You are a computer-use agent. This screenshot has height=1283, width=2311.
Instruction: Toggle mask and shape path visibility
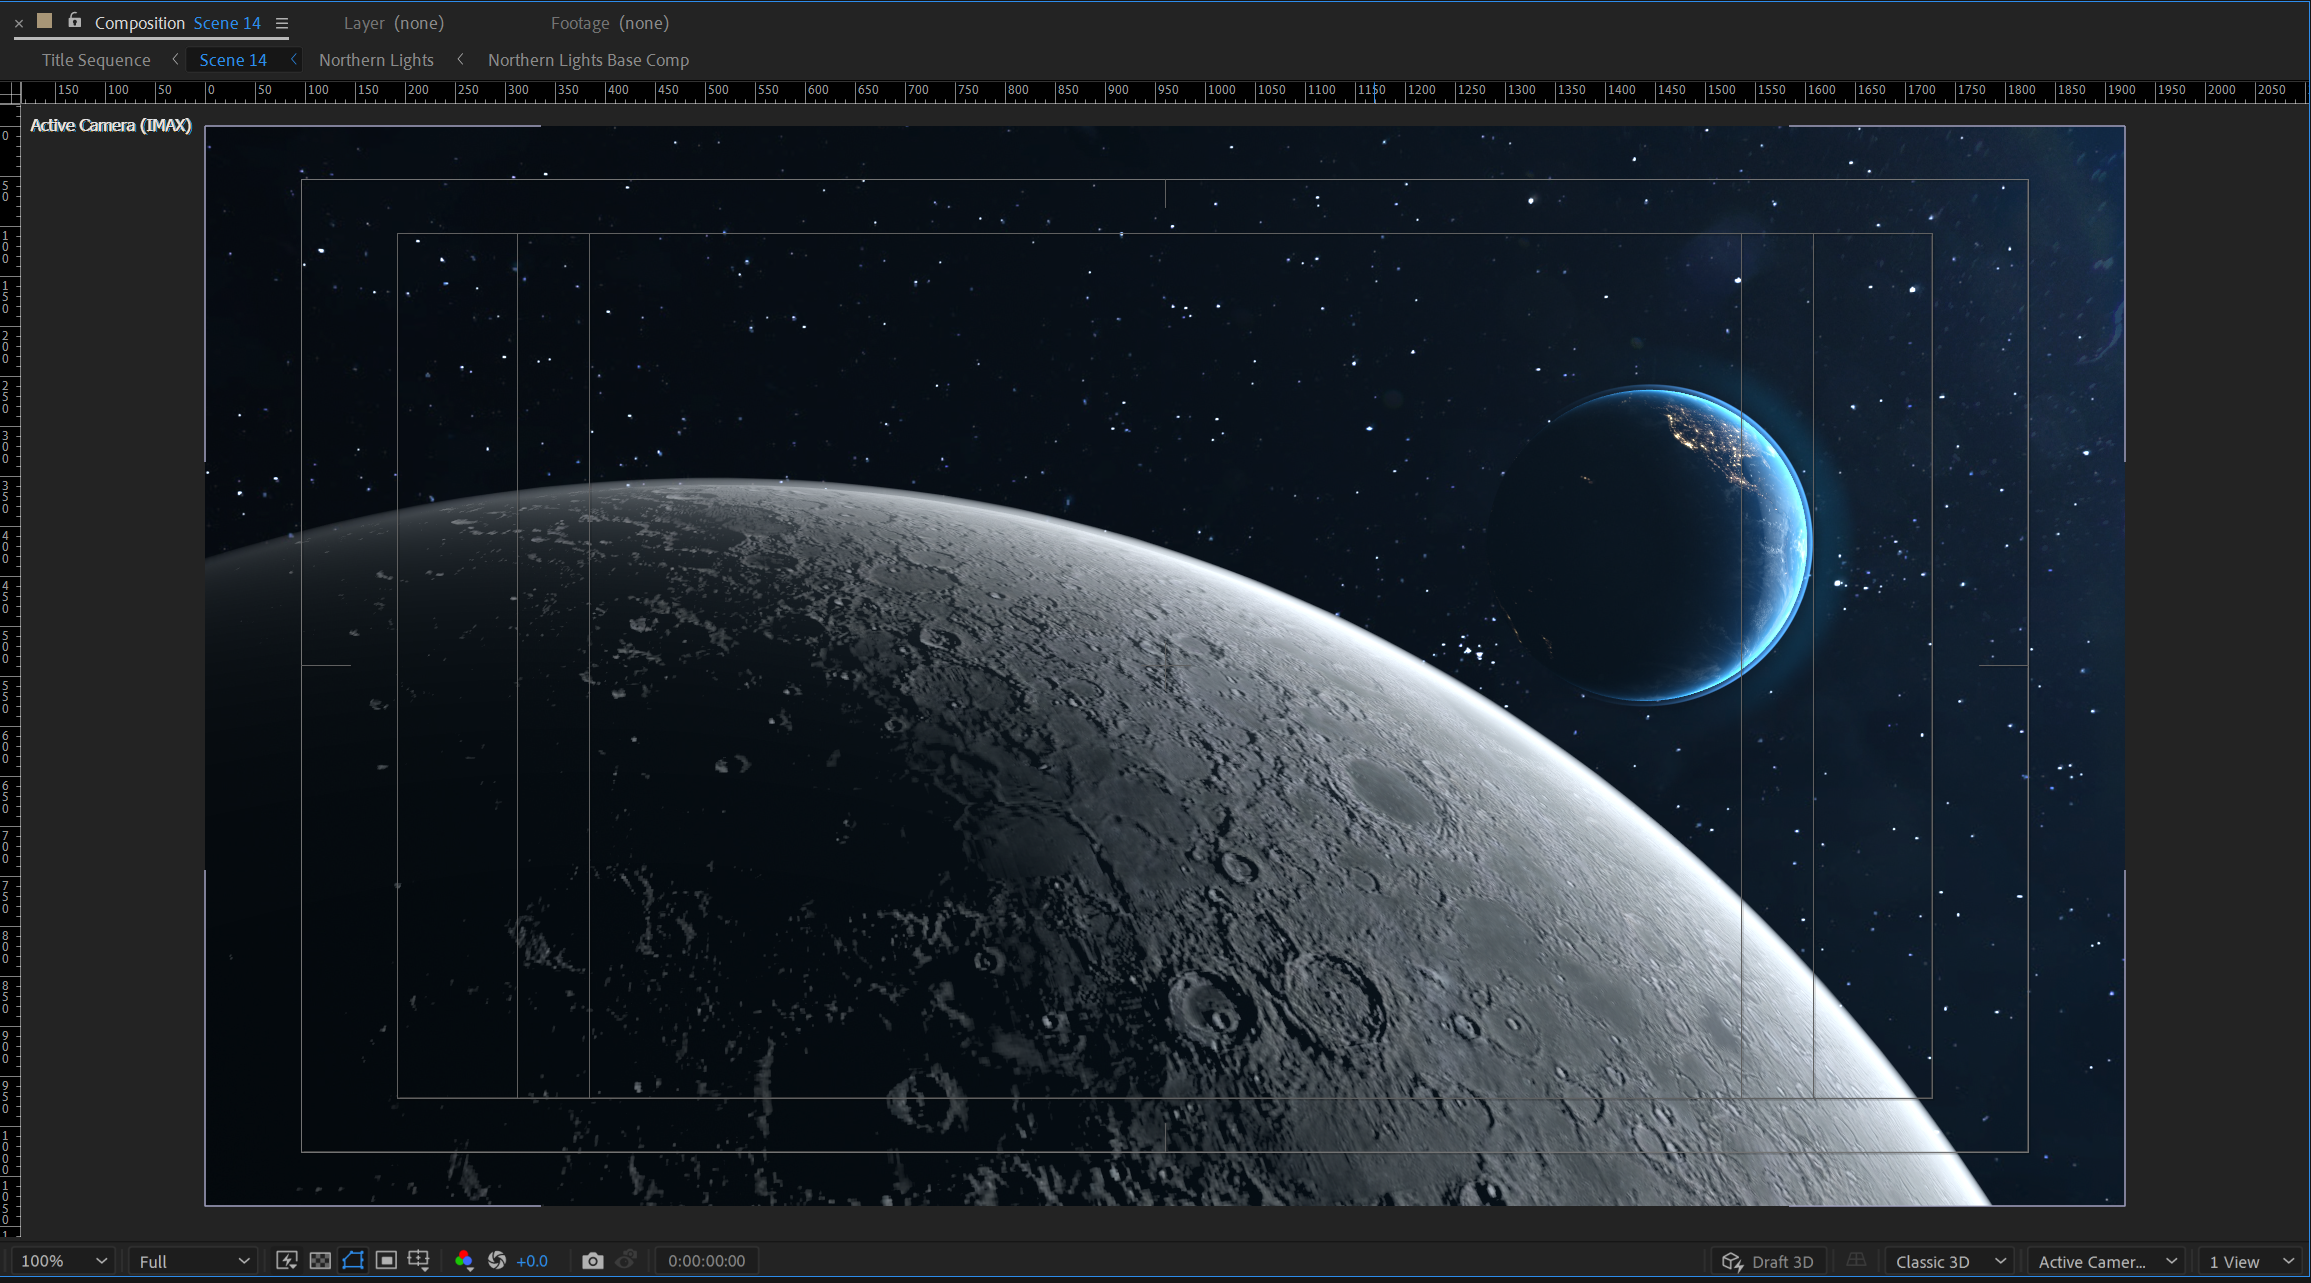pos(353,1261)
